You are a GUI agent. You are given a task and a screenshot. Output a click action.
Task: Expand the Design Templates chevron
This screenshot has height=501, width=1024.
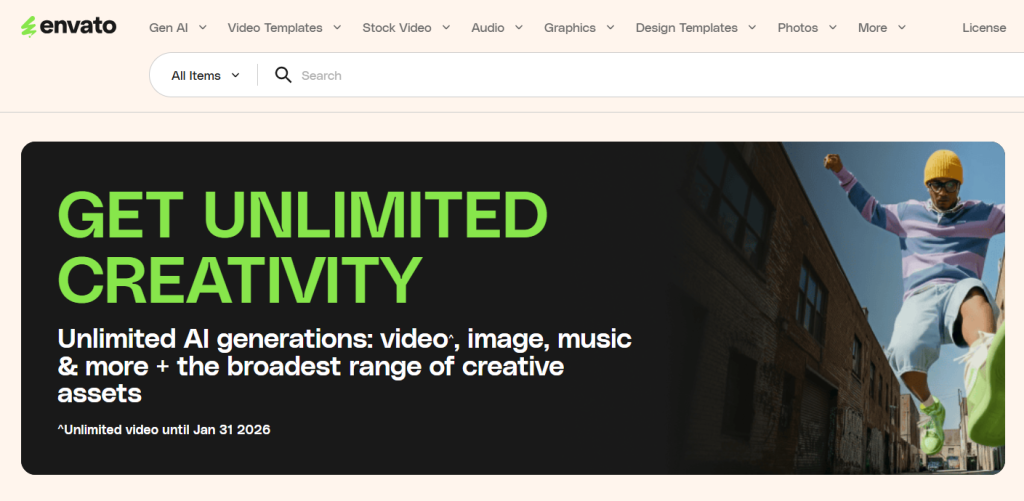(x=752, y=27)
